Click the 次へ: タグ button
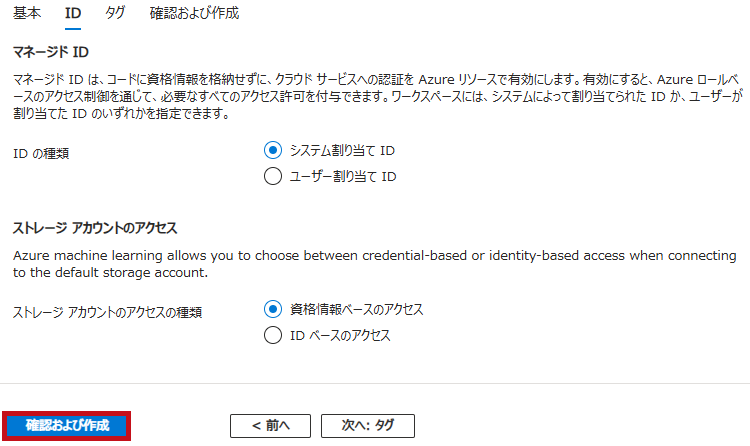Screen dimensions: 750x446 368,426
